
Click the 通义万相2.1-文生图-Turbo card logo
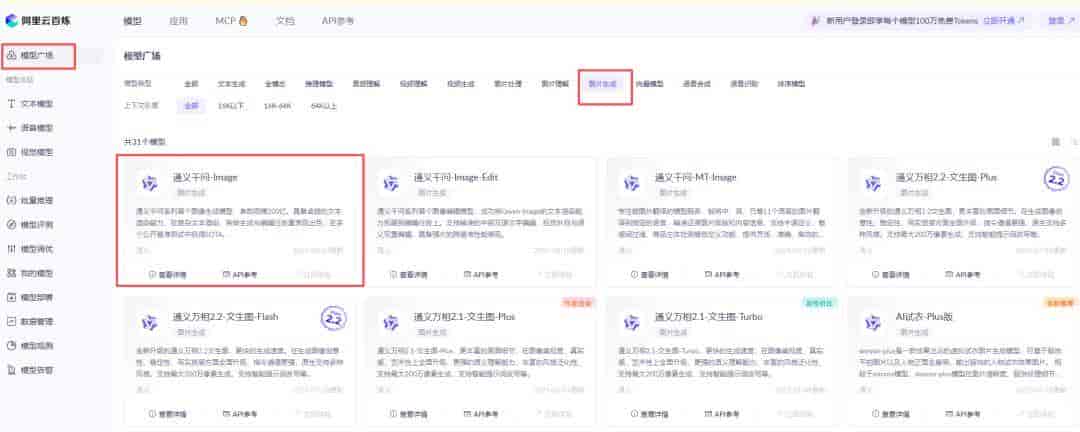(632, 323)
